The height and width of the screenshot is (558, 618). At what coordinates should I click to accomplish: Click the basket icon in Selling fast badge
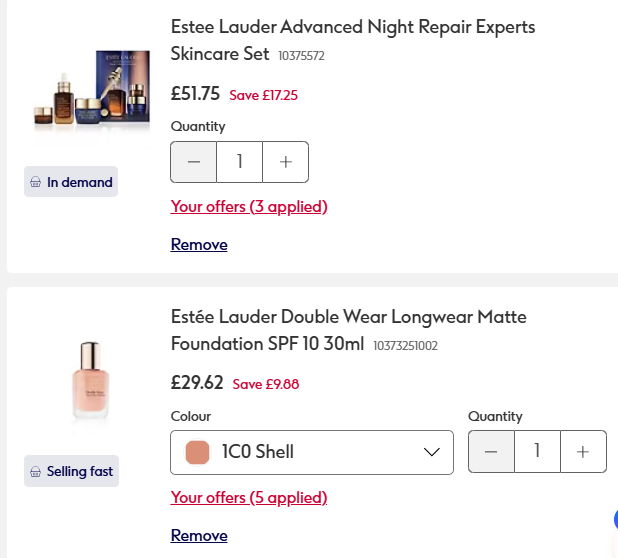pos(36,471)
